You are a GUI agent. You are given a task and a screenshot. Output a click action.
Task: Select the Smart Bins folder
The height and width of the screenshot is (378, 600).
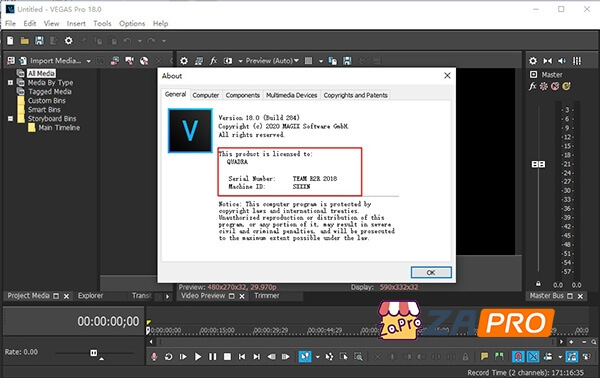[x=44, y=109]
